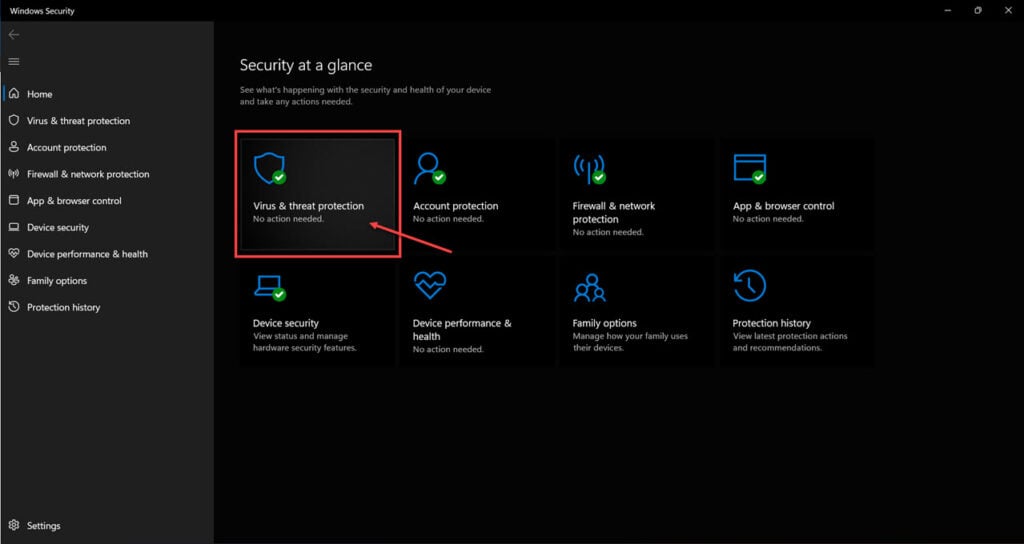Click the back arrow icon

[x=14, y=35]
